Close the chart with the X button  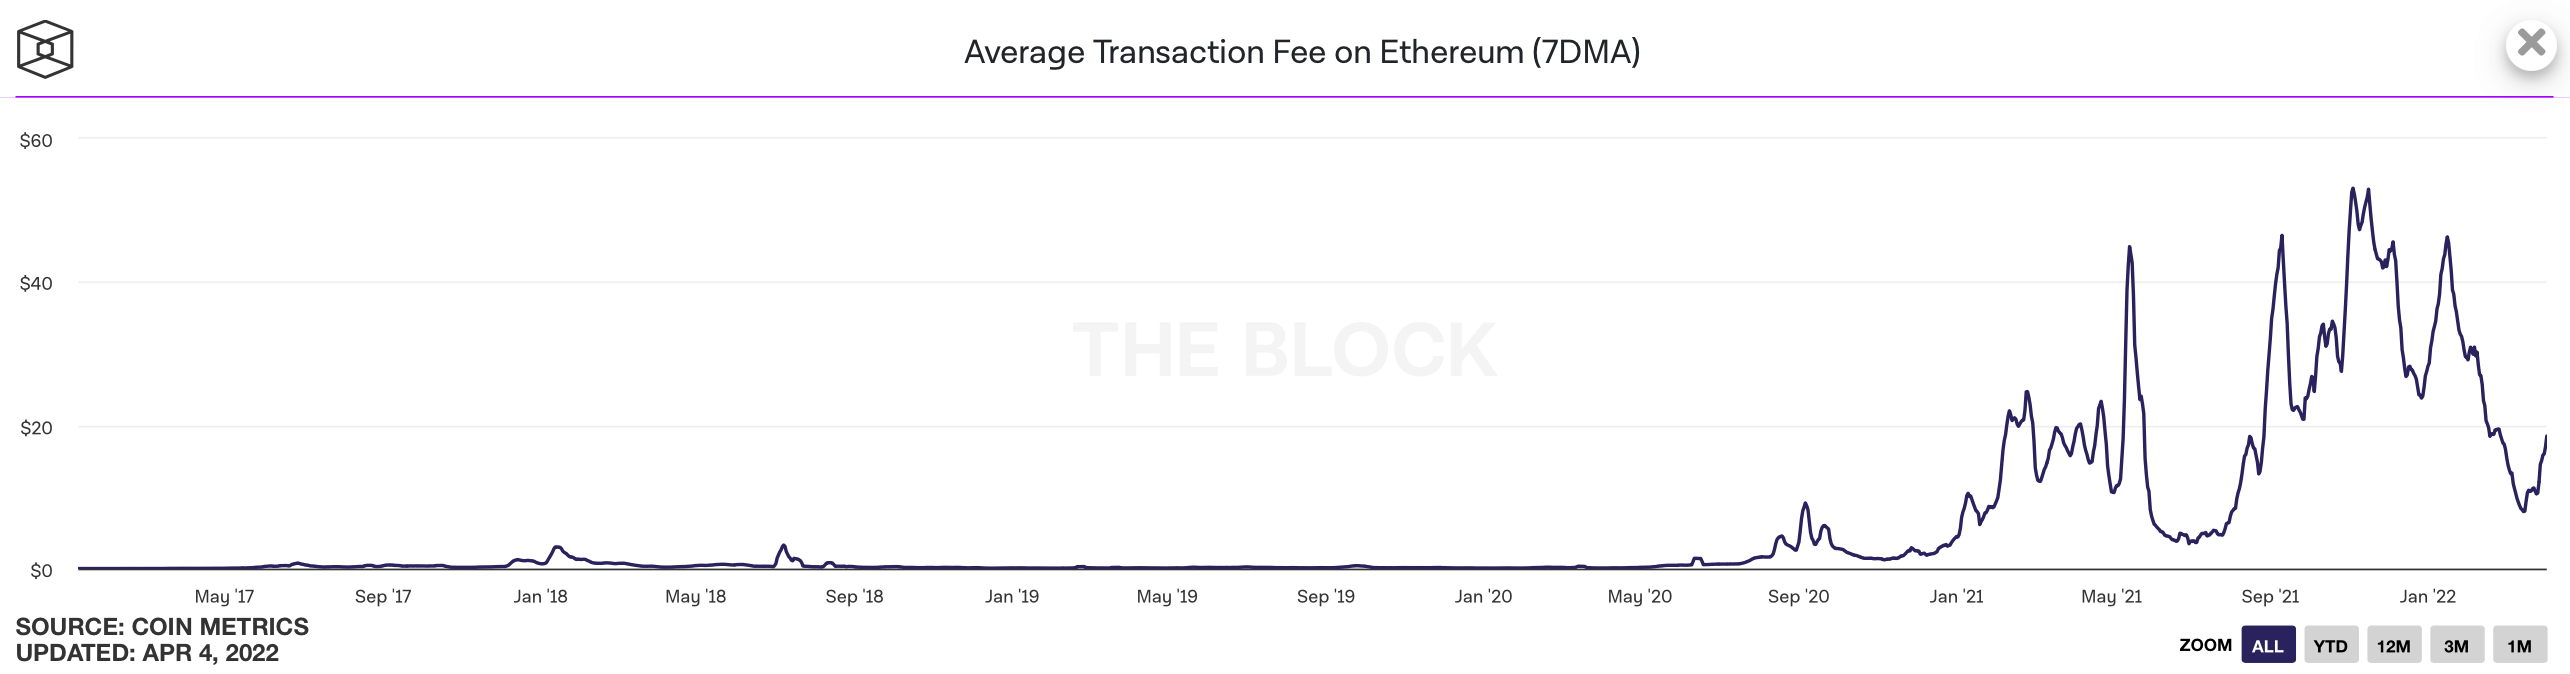pos(2531,44)
